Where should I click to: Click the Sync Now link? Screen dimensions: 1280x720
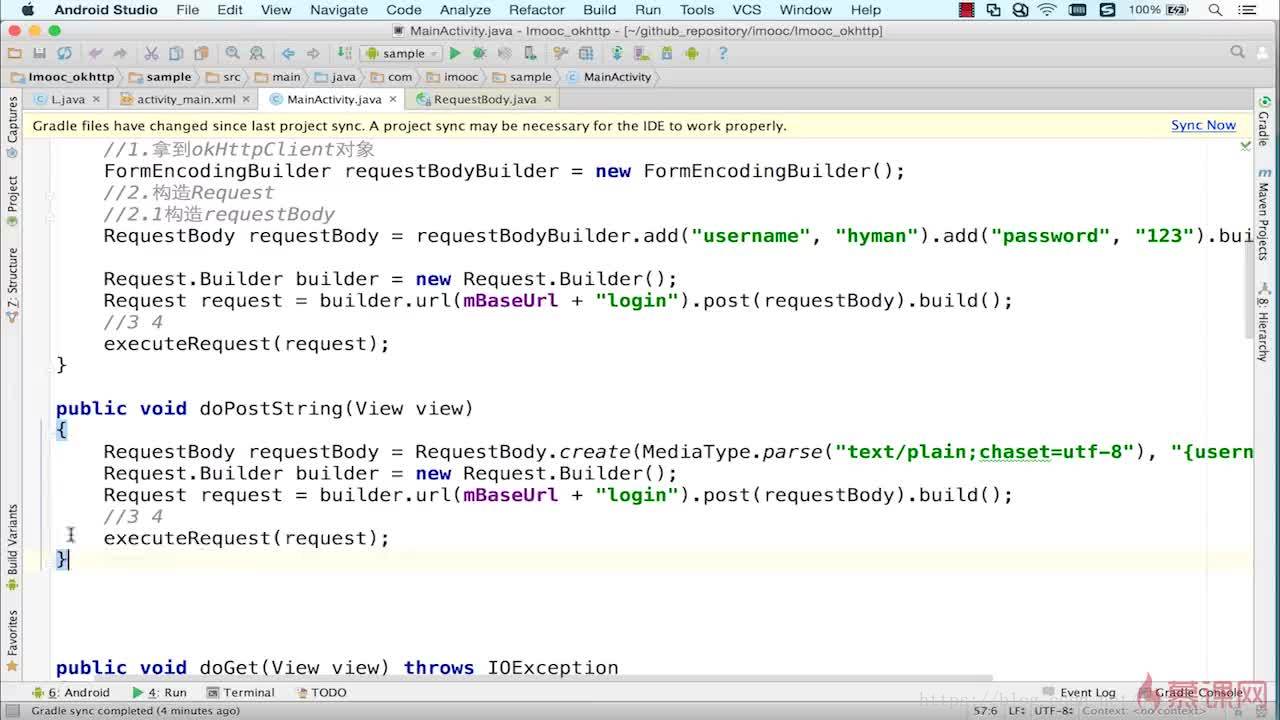1203,125
